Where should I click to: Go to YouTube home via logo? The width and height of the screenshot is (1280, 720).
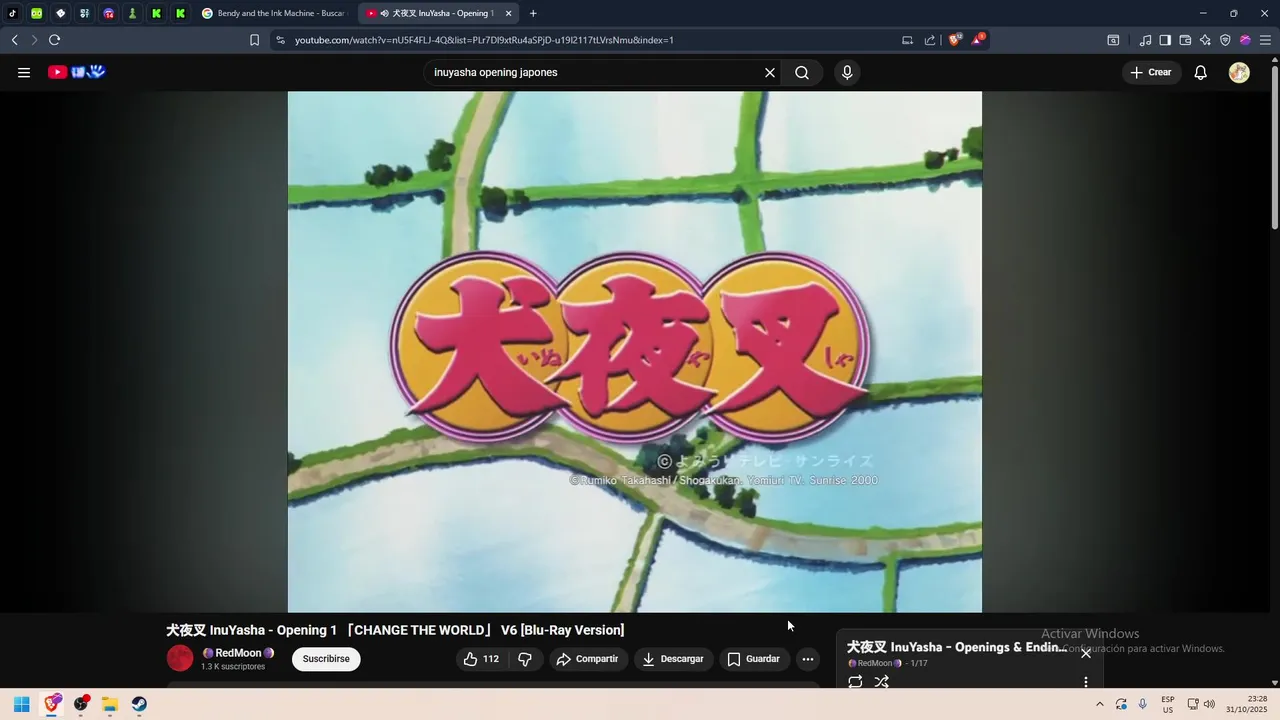click(77, 72)
